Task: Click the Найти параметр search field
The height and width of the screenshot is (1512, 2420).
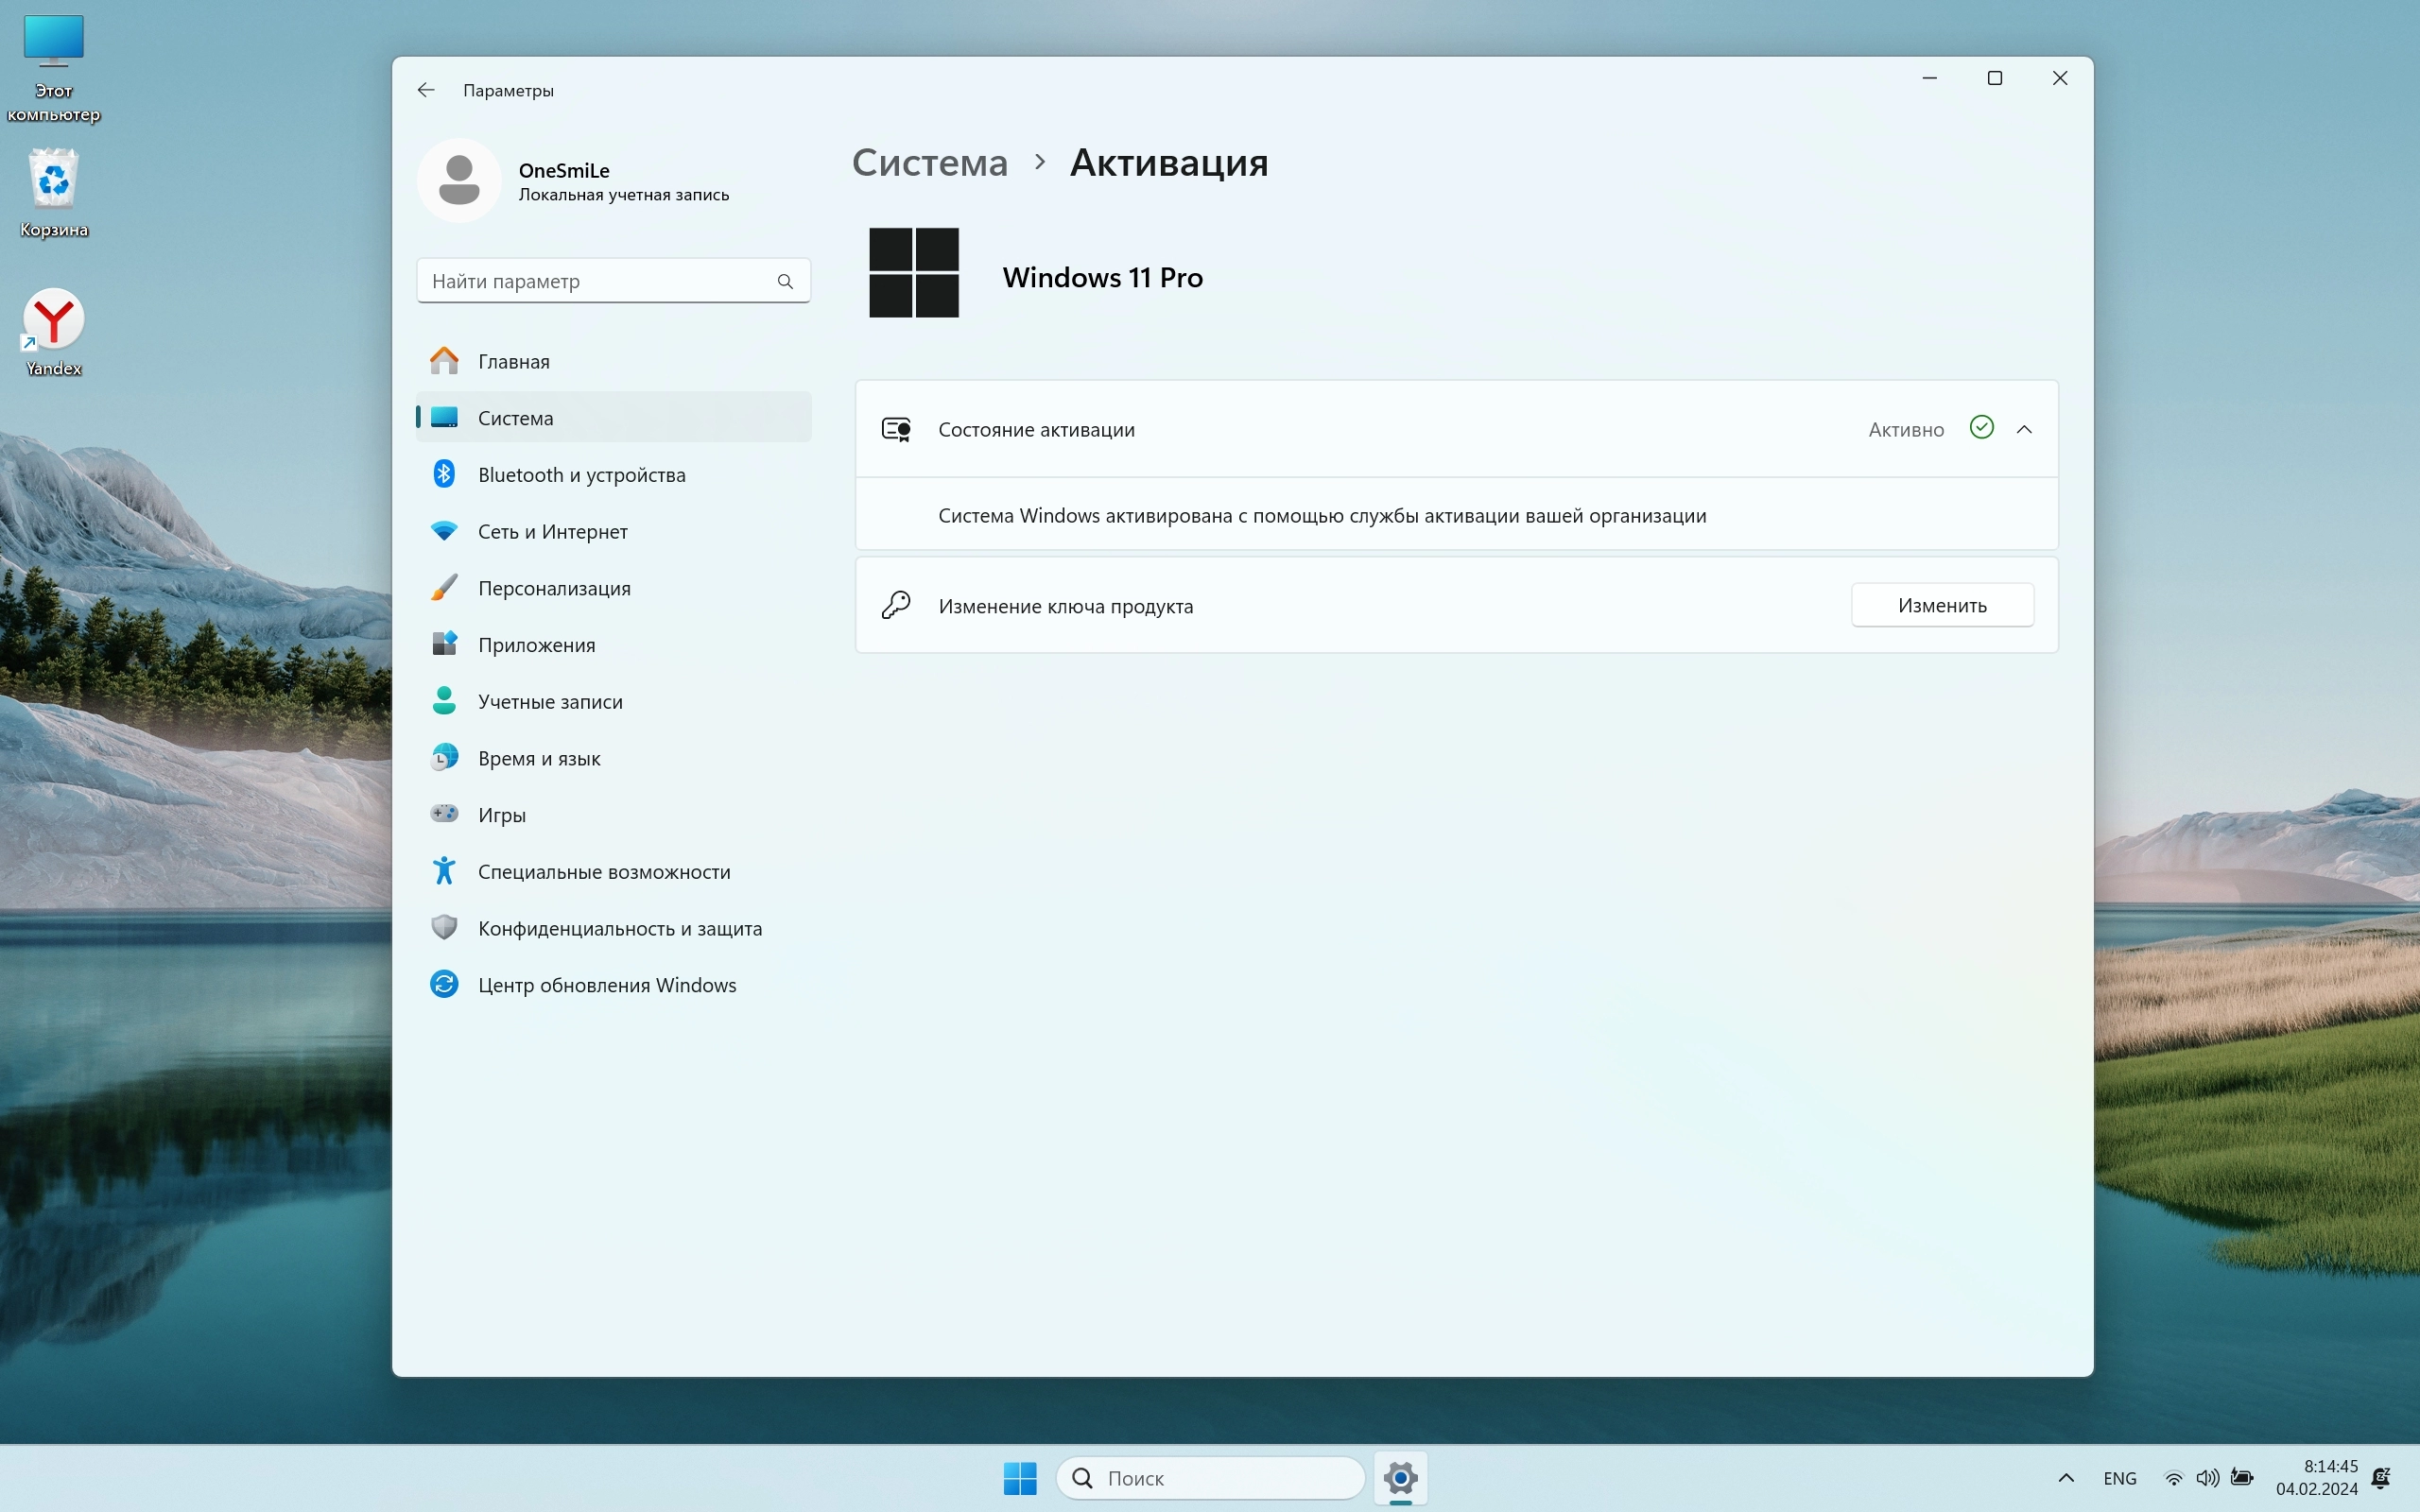Action: (x=600, y=281)
